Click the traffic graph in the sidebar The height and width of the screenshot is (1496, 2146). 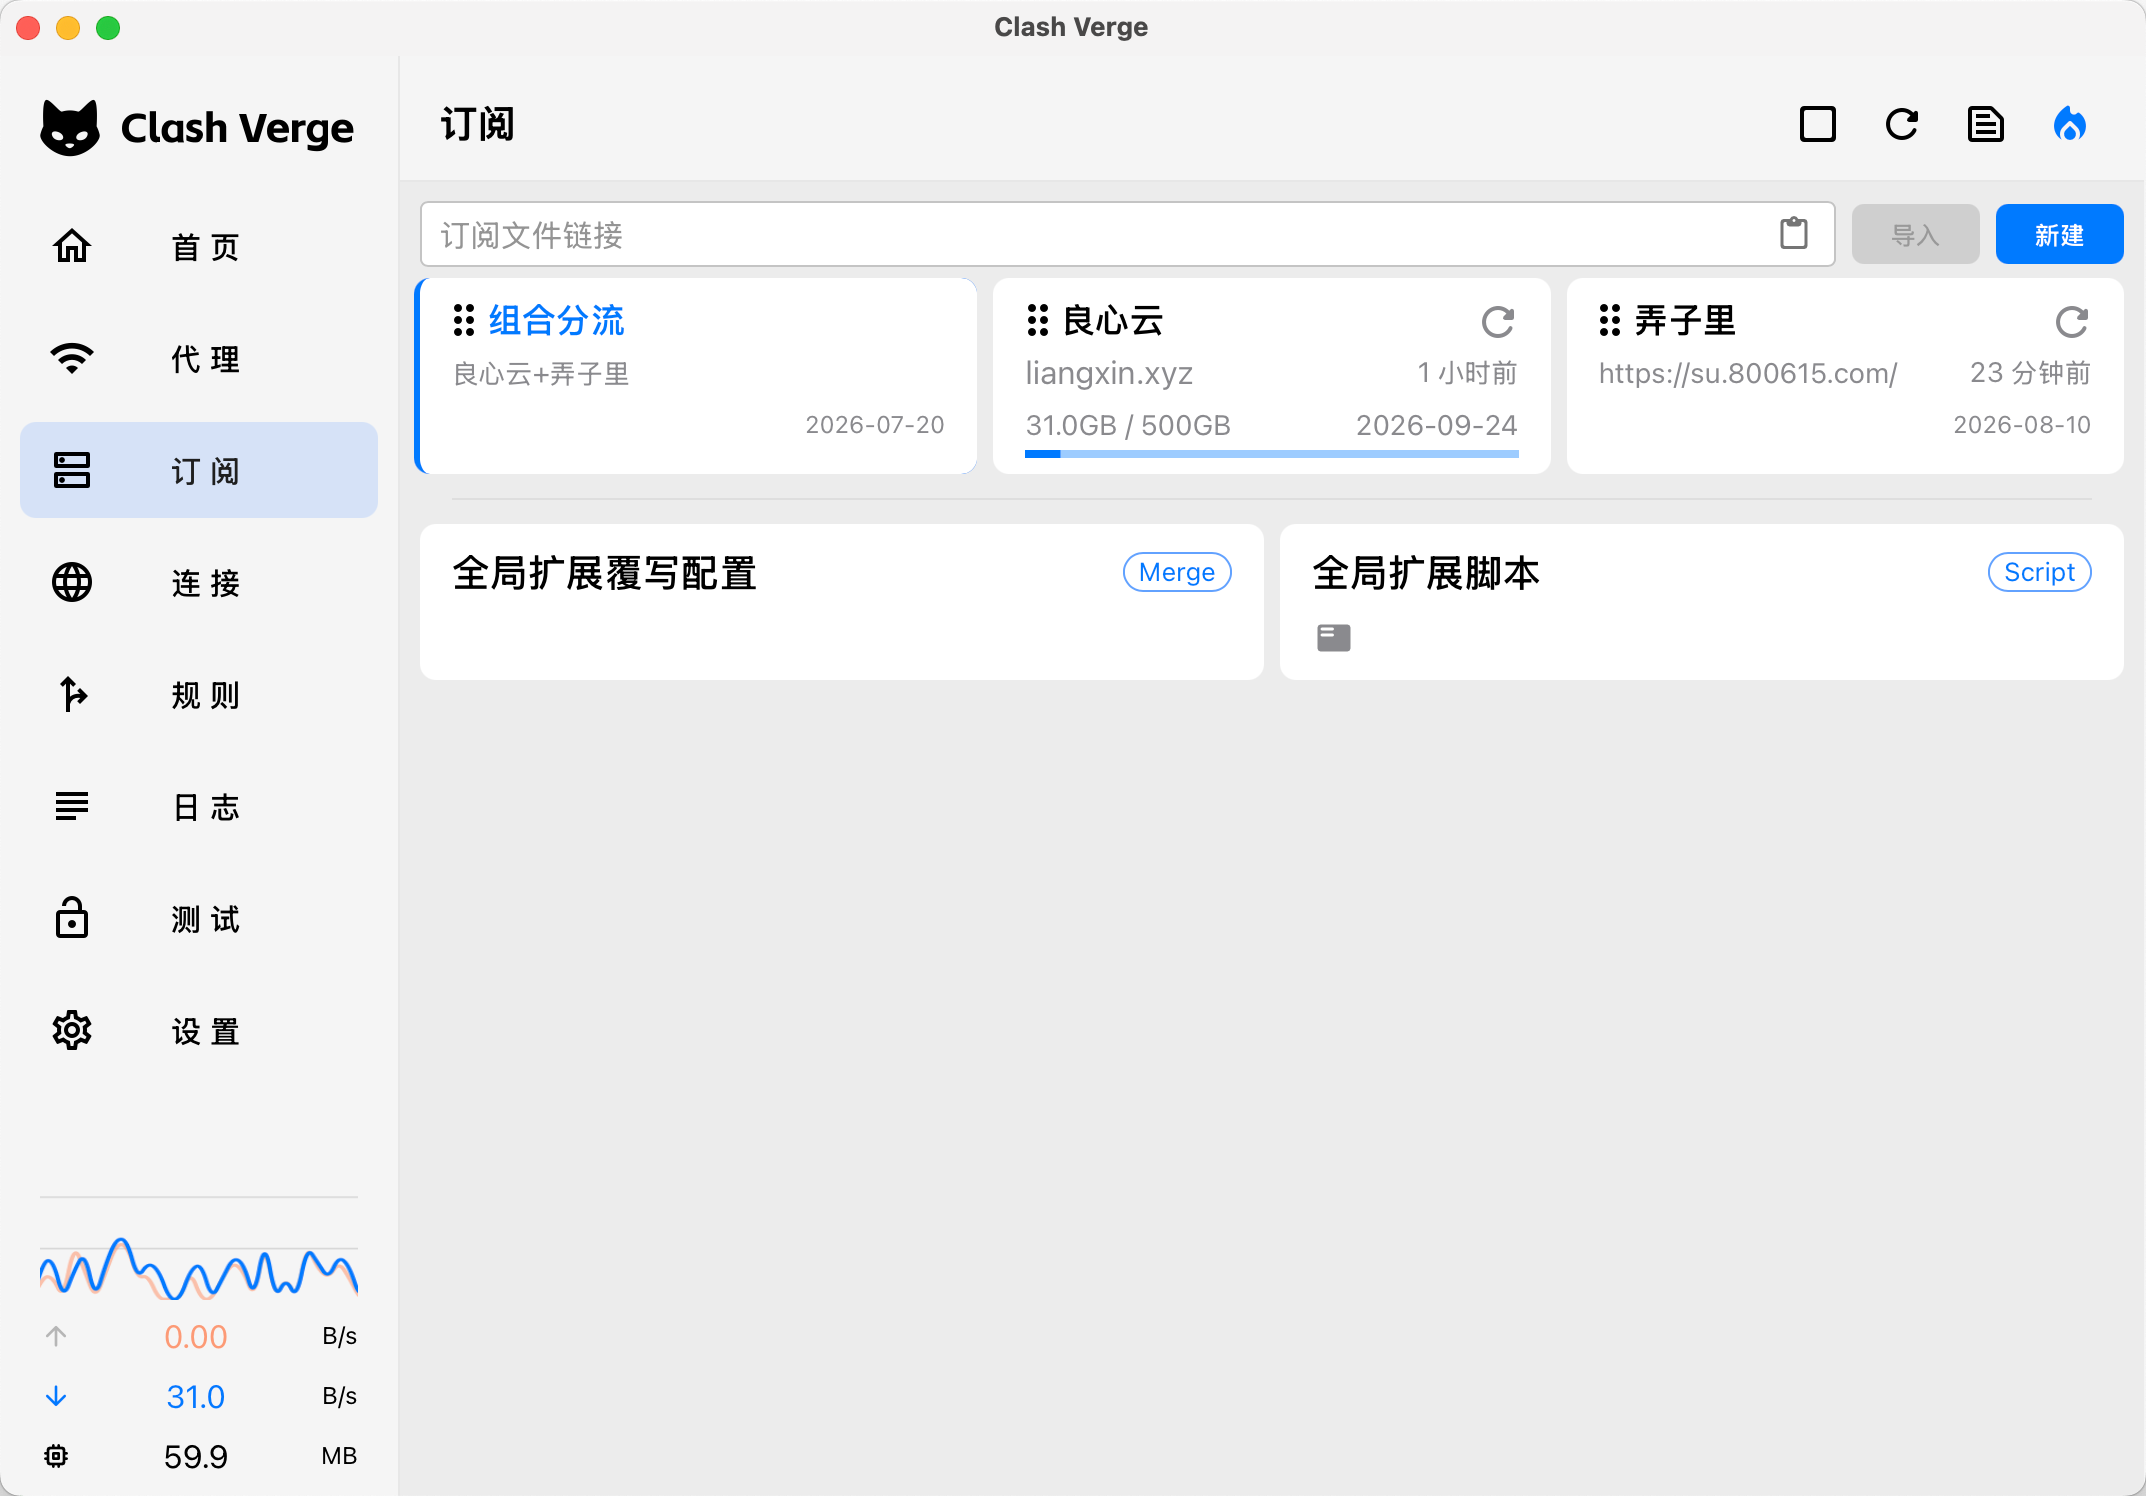pyautogui.click(x=199, y=1268)
